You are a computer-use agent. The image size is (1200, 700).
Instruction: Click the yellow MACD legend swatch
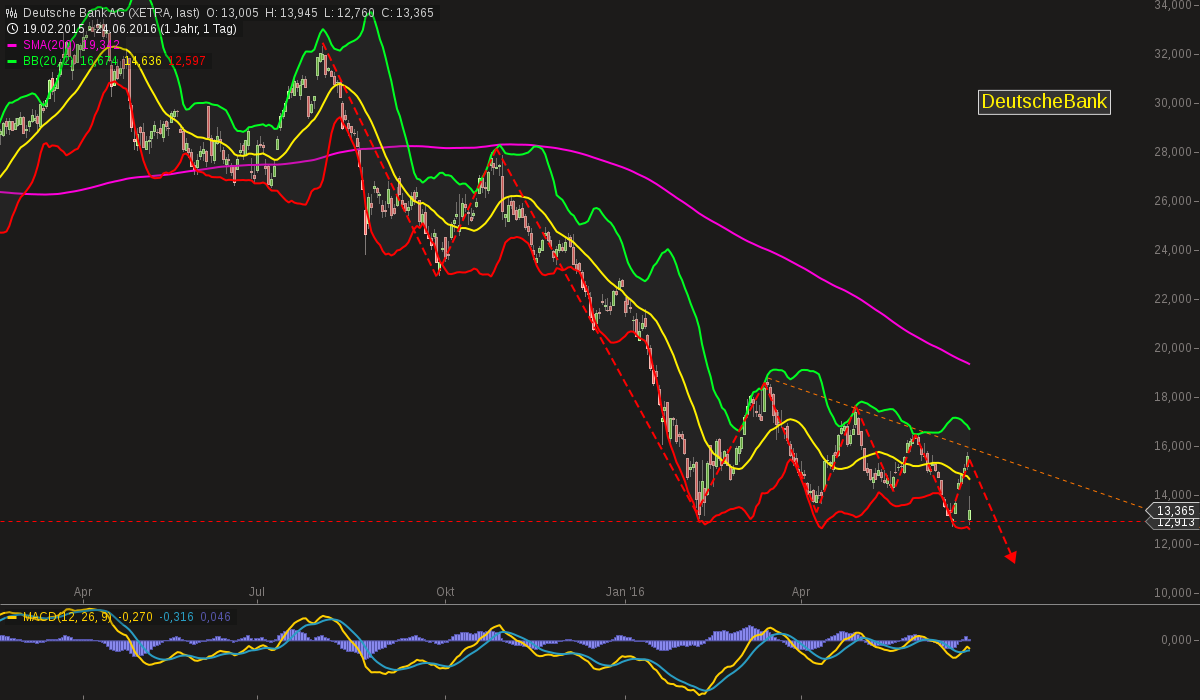point(12,617)
